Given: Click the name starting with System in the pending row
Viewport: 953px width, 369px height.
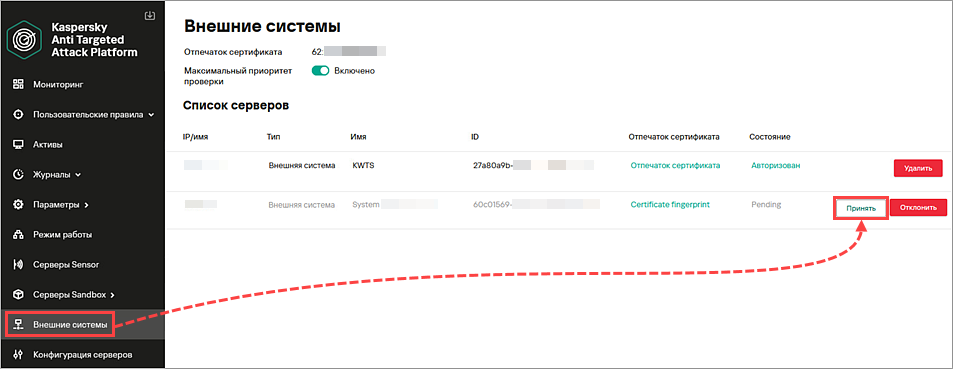Looking at the screenshot, I should [x=394, y=205].
